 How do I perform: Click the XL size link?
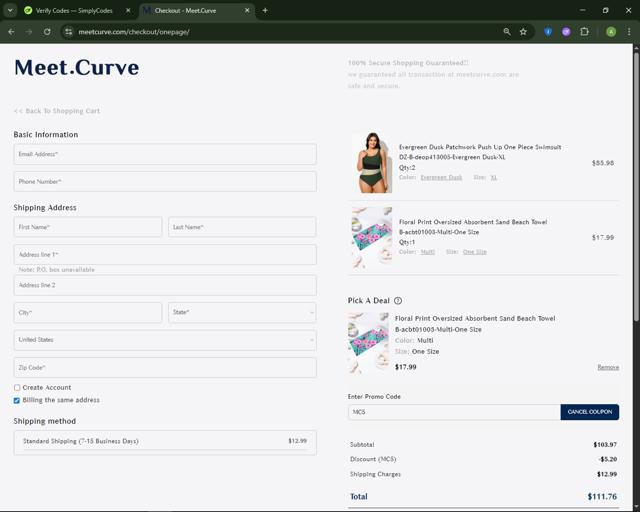coord(493,178)
